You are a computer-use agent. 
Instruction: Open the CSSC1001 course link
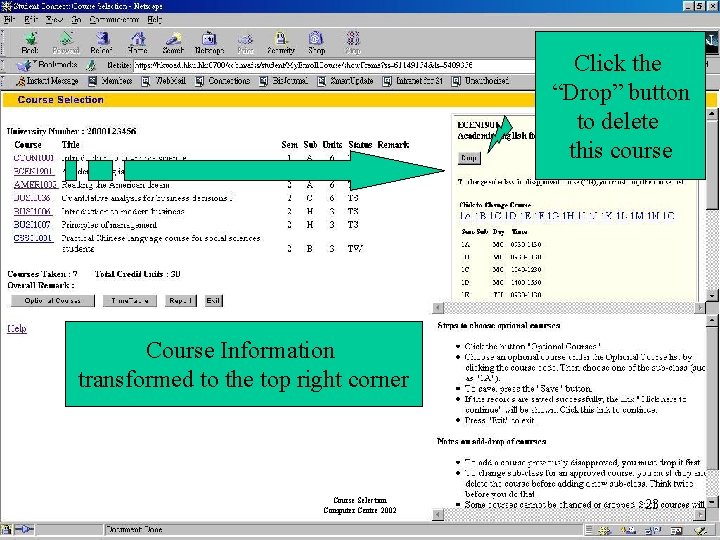[x=34, y=238]
